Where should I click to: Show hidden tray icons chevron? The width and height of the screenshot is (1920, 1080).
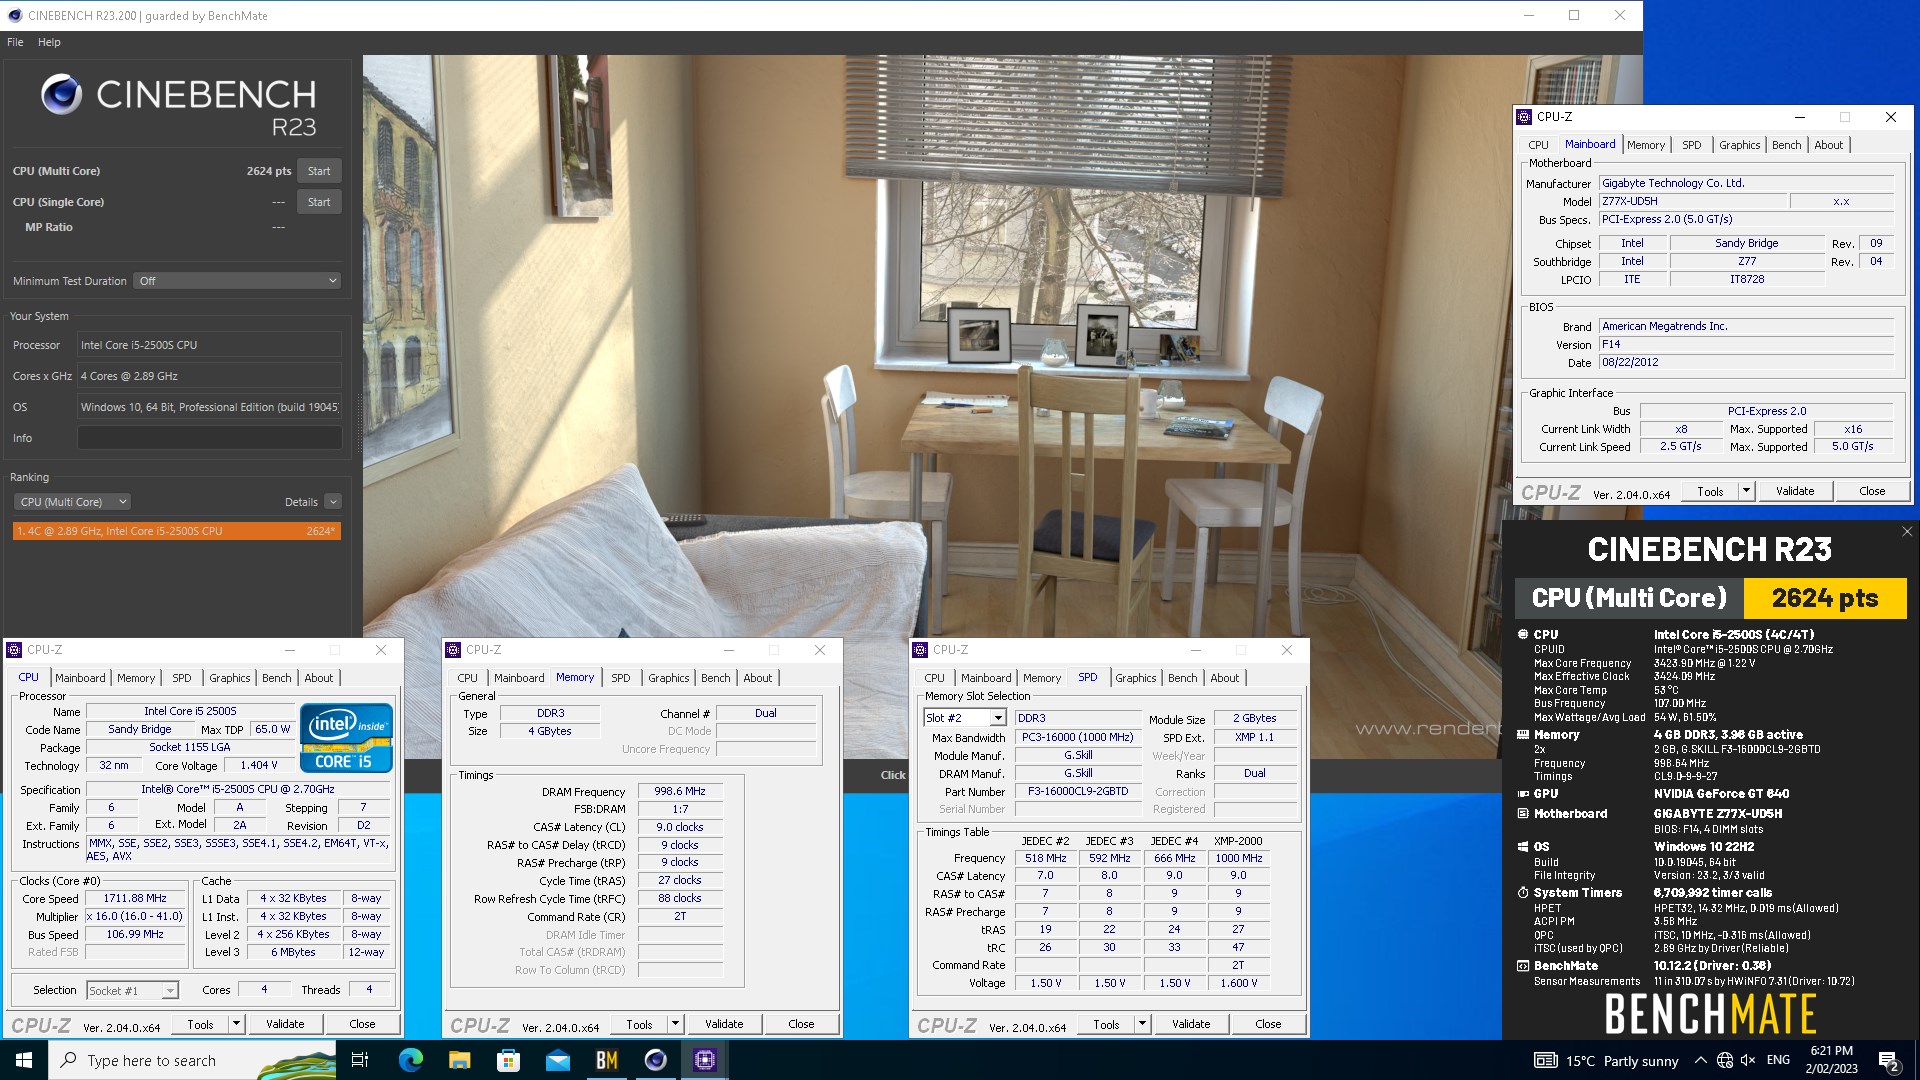click(1700, 1060)
